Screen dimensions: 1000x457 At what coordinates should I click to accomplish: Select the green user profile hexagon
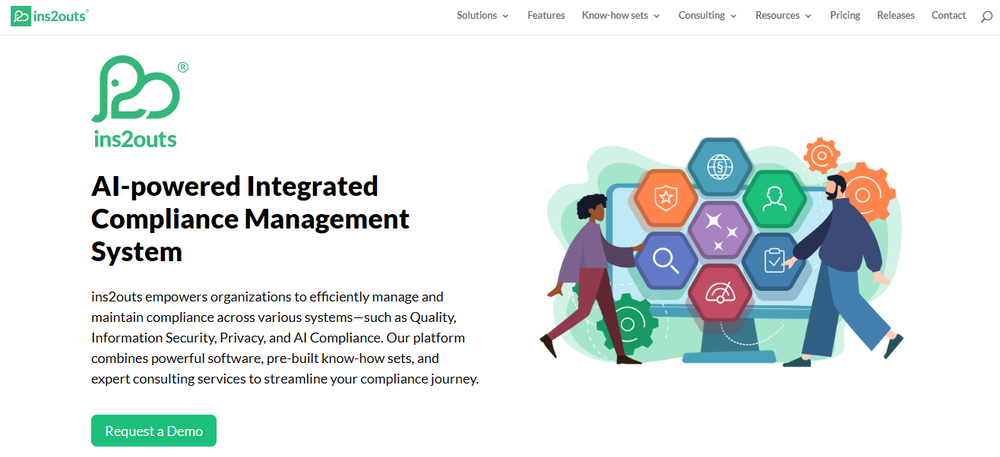[775, 198]
